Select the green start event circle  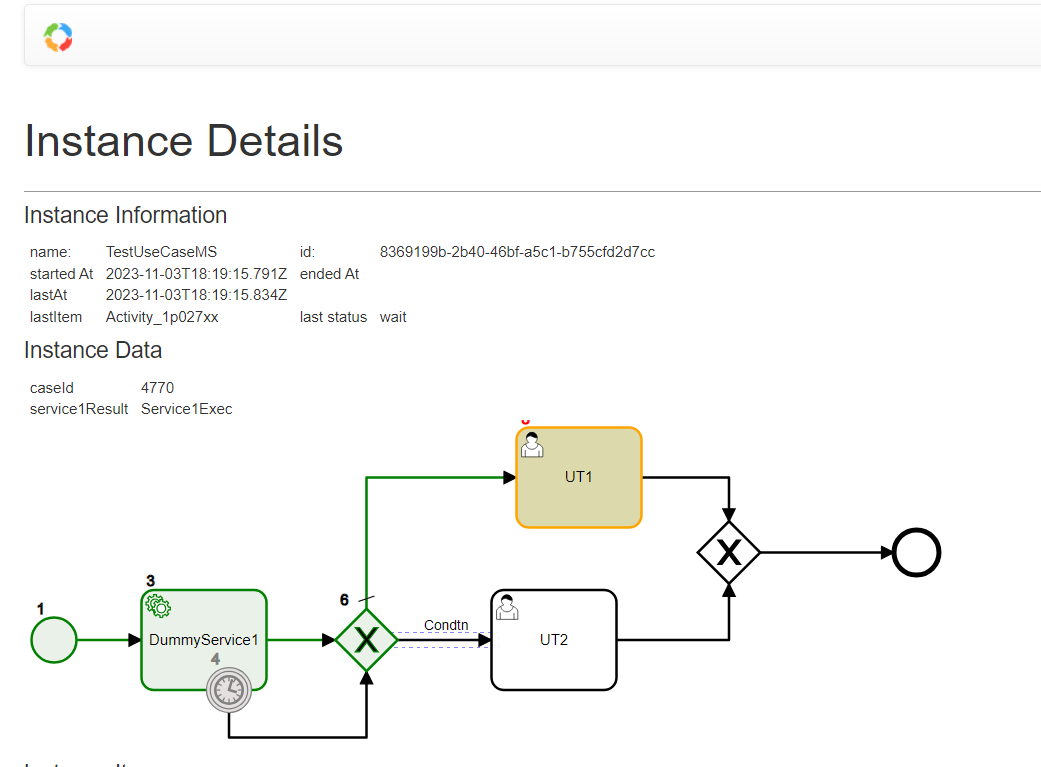pyautogui.click(x=53, y=639)
